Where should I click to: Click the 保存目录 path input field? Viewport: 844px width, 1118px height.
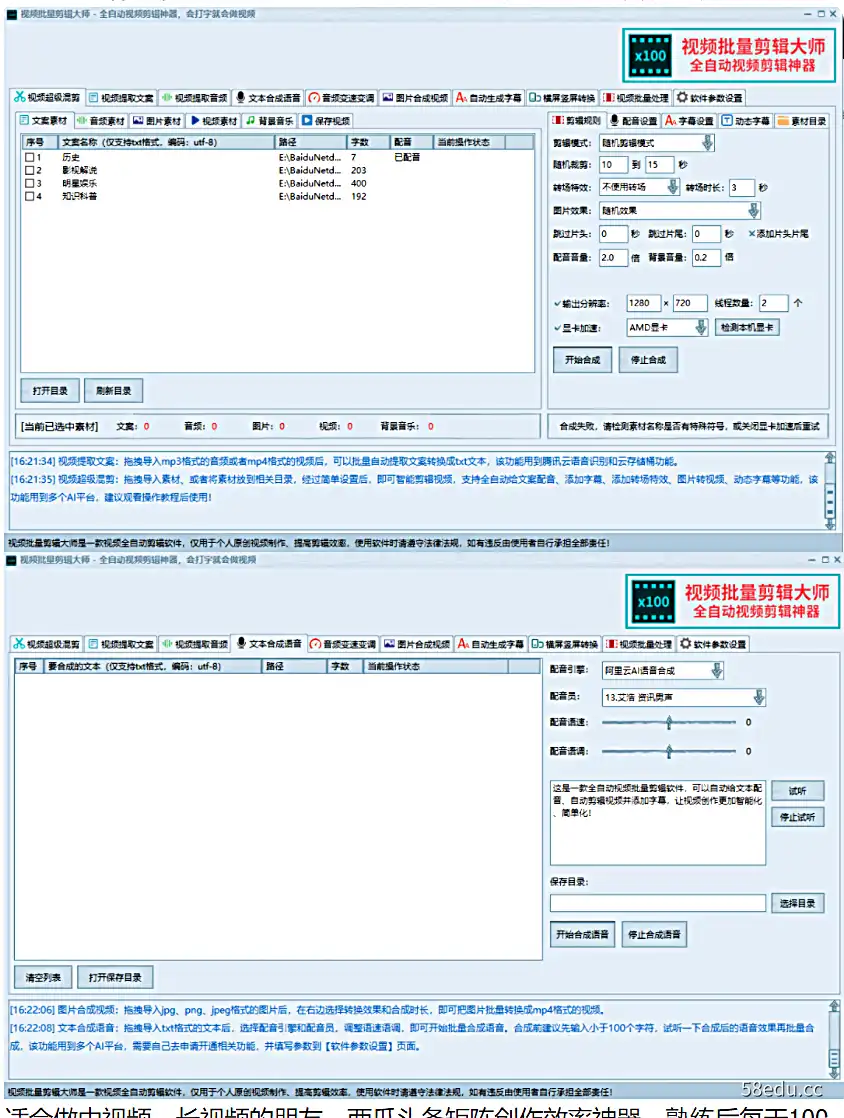pos(657,903)
